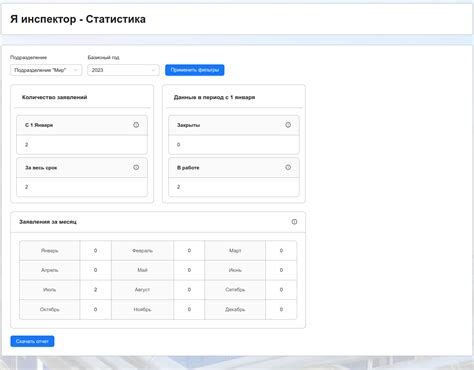Click the Сентябрь month cell
Screen dimensions: 474x370
(235, 290)
